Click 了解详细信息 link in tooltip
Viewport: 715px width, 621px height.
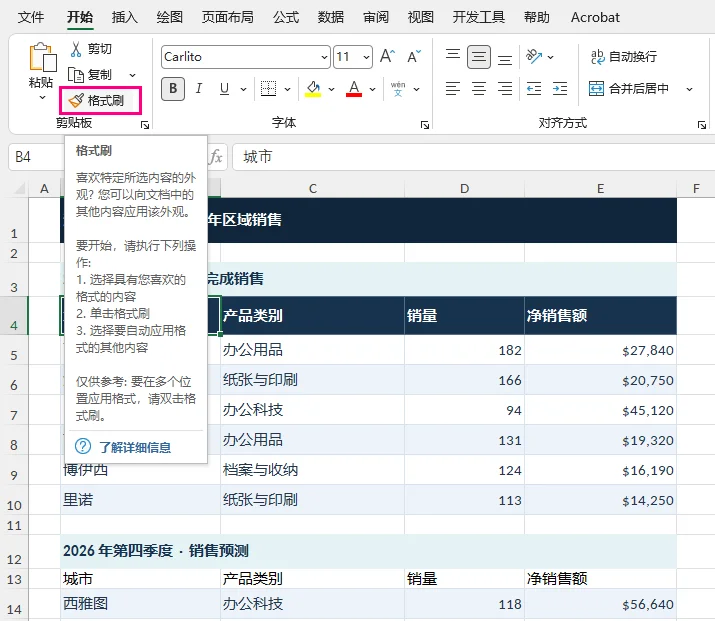[x=135, y=447]
